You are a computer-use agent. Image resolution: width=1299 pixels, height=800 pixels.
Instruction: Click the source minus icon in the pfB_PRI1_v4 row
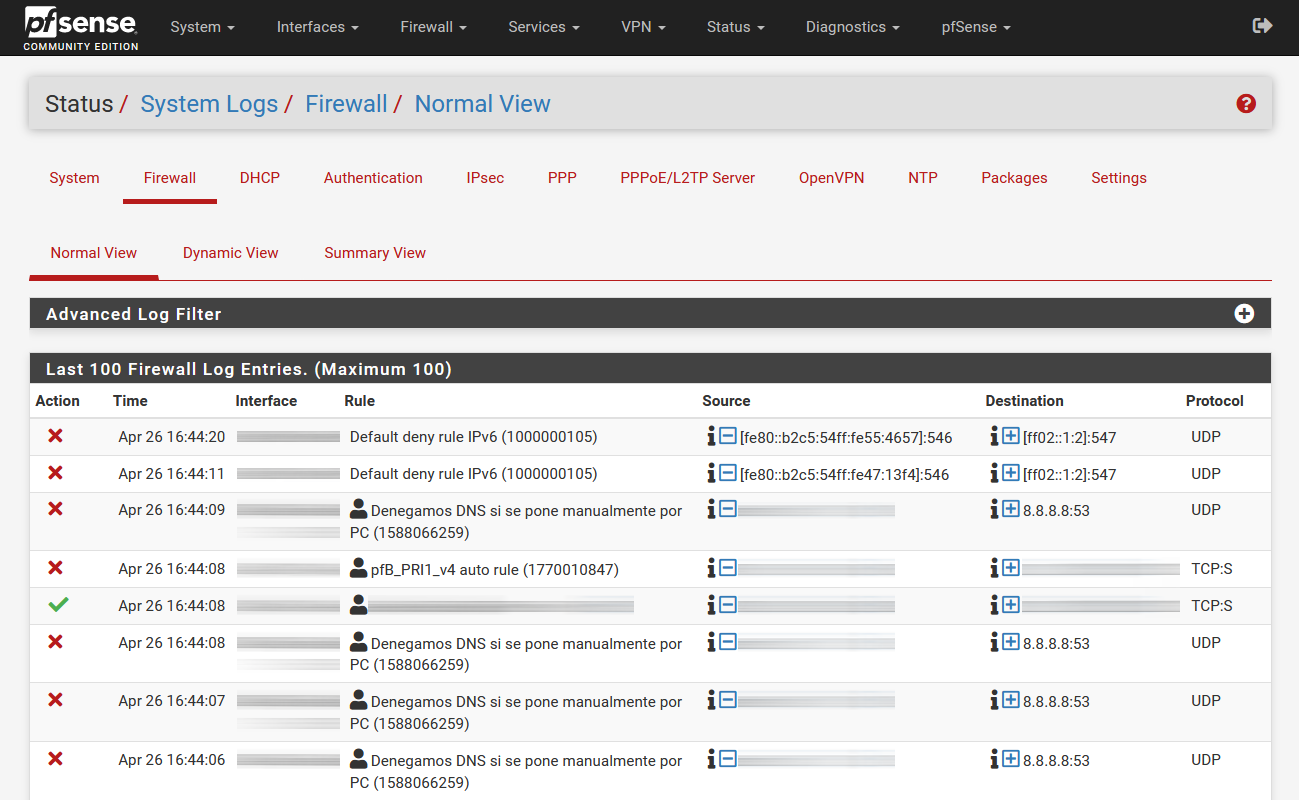tap(728, 568)
